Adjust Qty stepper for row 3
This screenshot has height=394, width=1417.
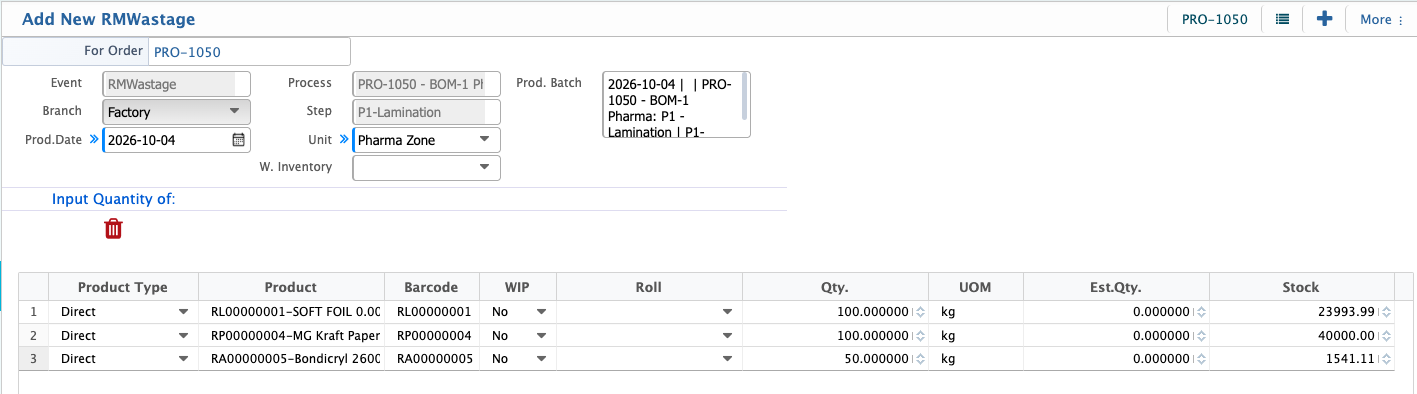(x=920, y=358)
